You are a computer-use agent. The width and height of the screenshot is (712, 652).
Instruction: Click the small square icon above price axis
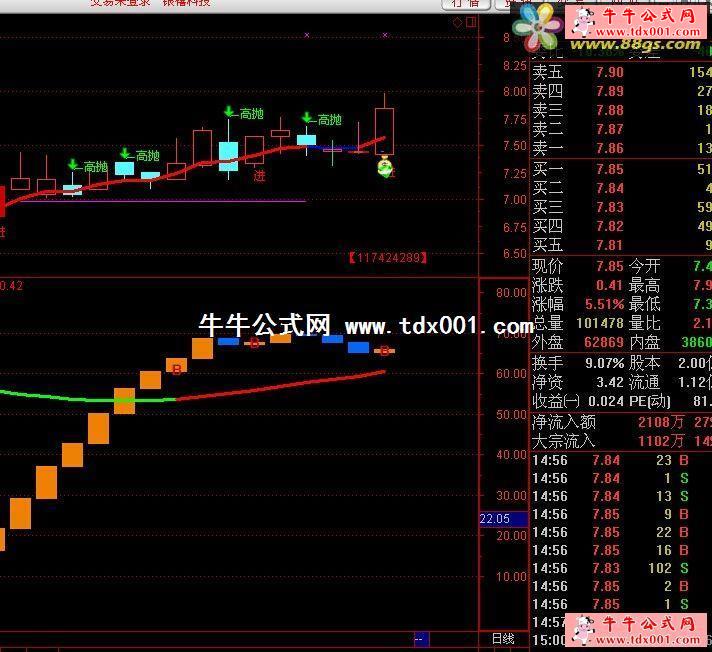click(472, 22)
